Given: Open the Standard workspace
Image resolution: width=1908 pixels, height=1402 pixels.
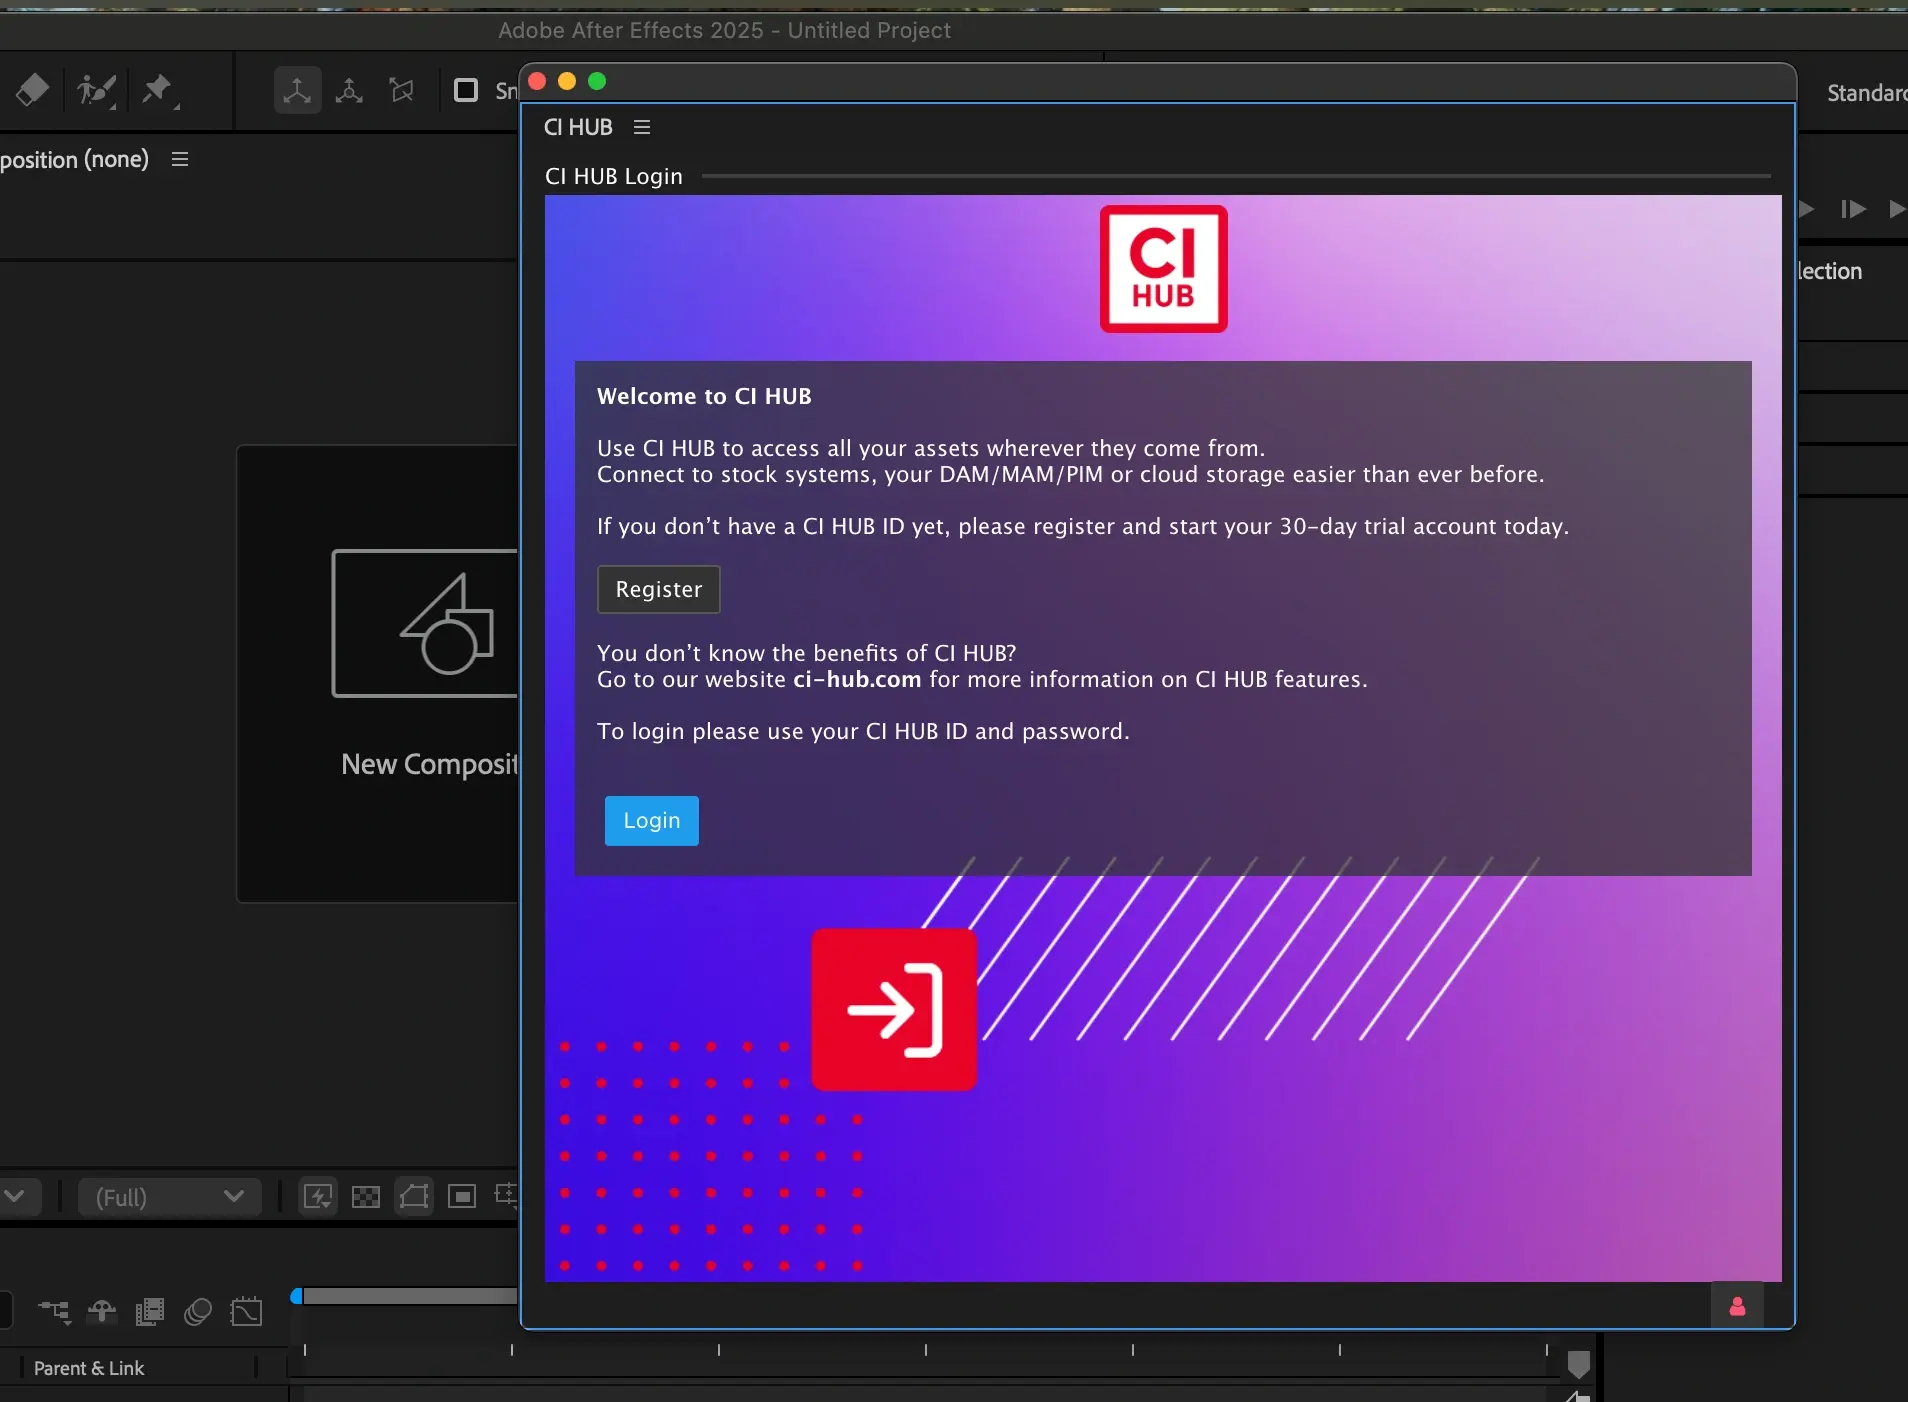Looking at the screenshot, I should point(1866,93).
